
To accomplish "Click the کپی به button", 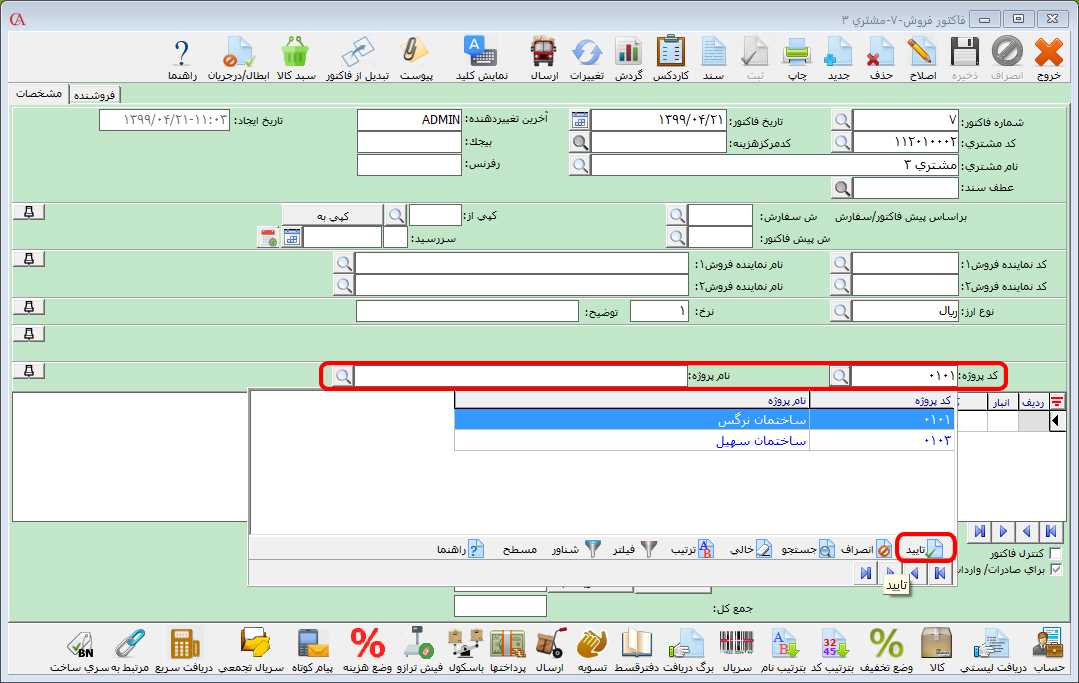I will [x=331, y=215].
